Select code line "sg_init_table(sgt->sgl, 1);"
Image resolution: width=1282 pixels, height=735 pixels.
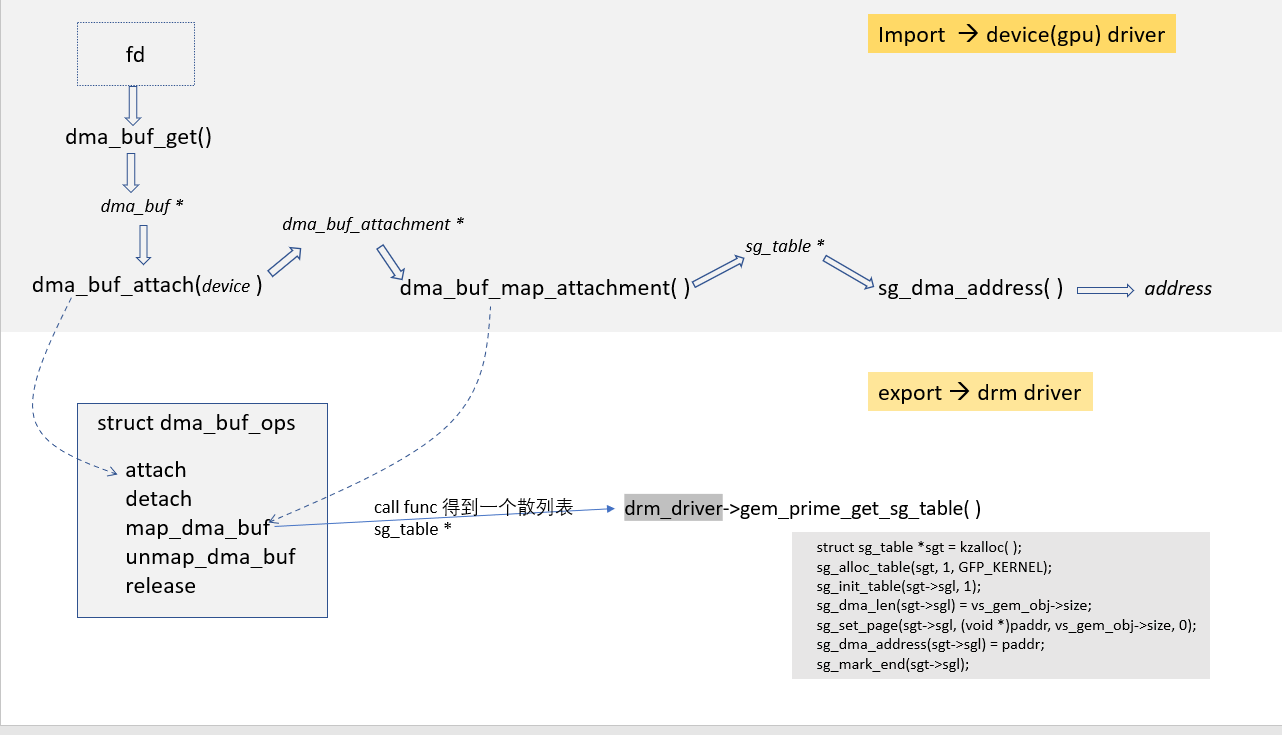(898, 586)
